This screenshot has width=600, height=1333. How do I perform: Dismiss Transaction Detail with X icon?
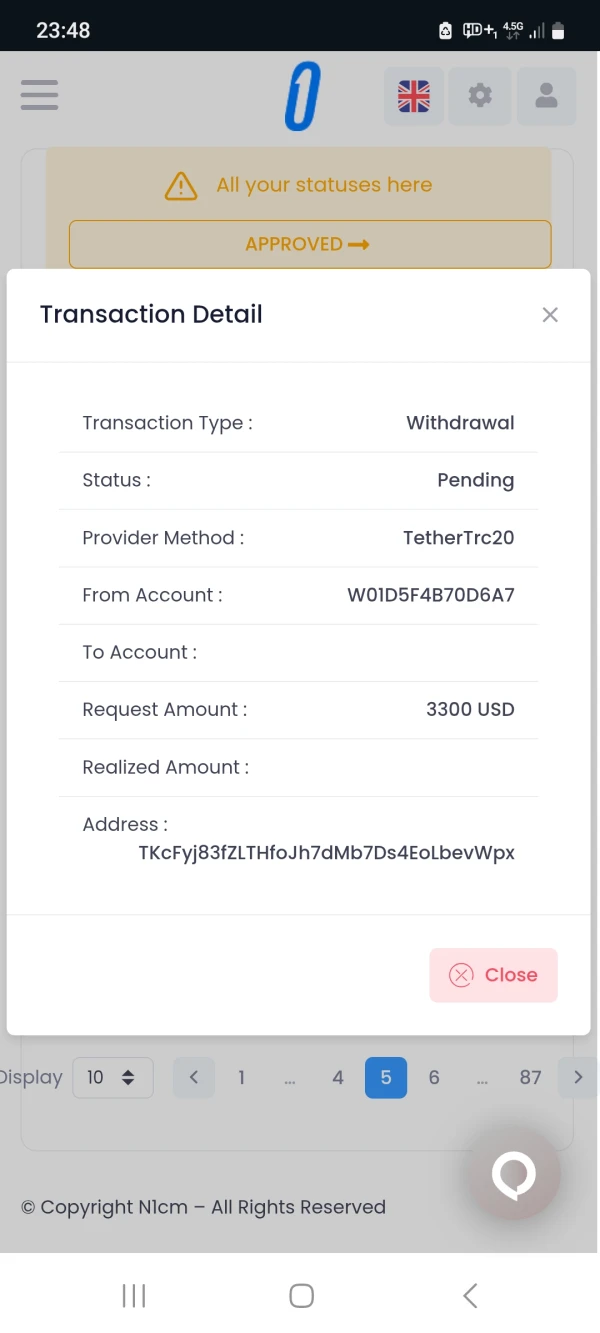coord(550,315)
